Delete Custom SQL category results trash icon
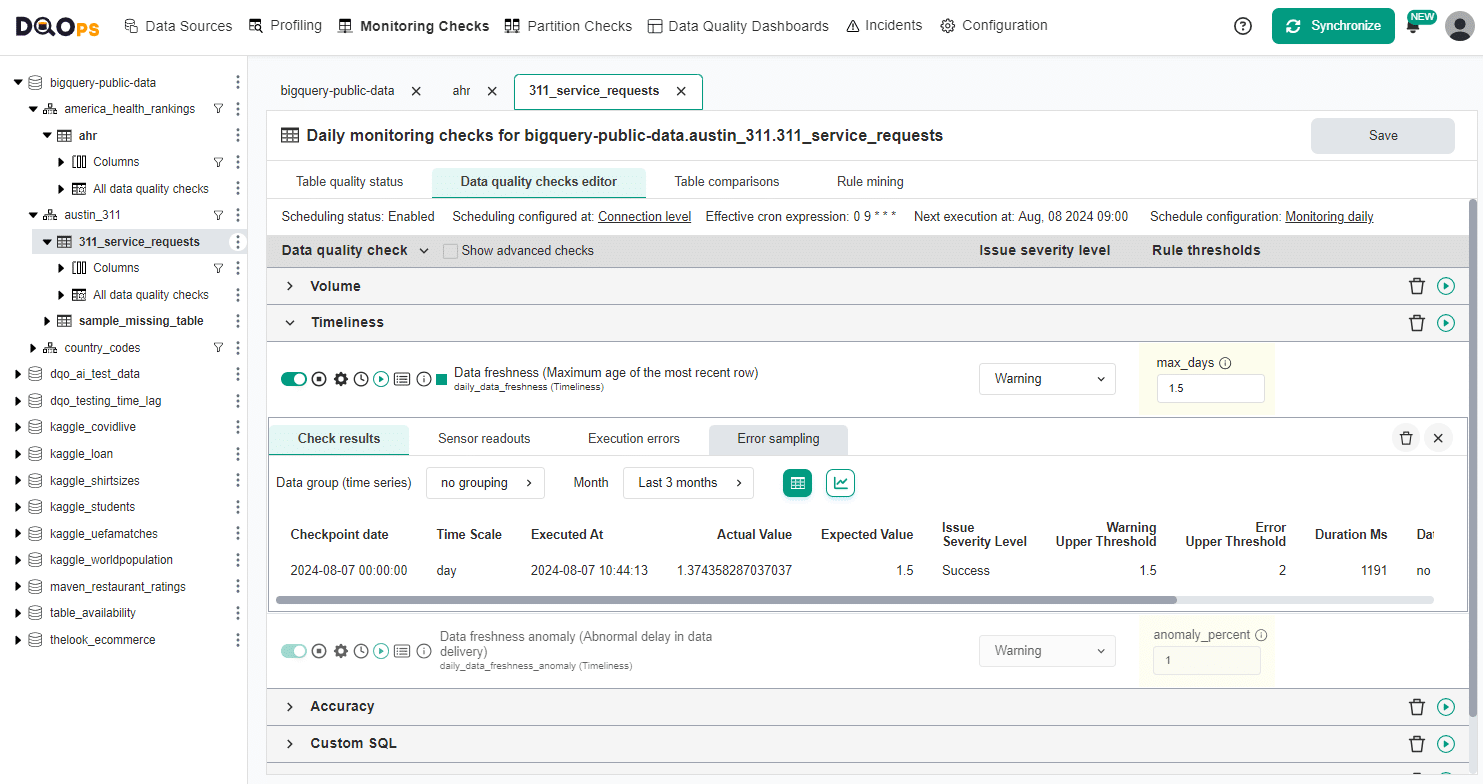The height and width of the screenshot is (784, 1483). 1416,744
